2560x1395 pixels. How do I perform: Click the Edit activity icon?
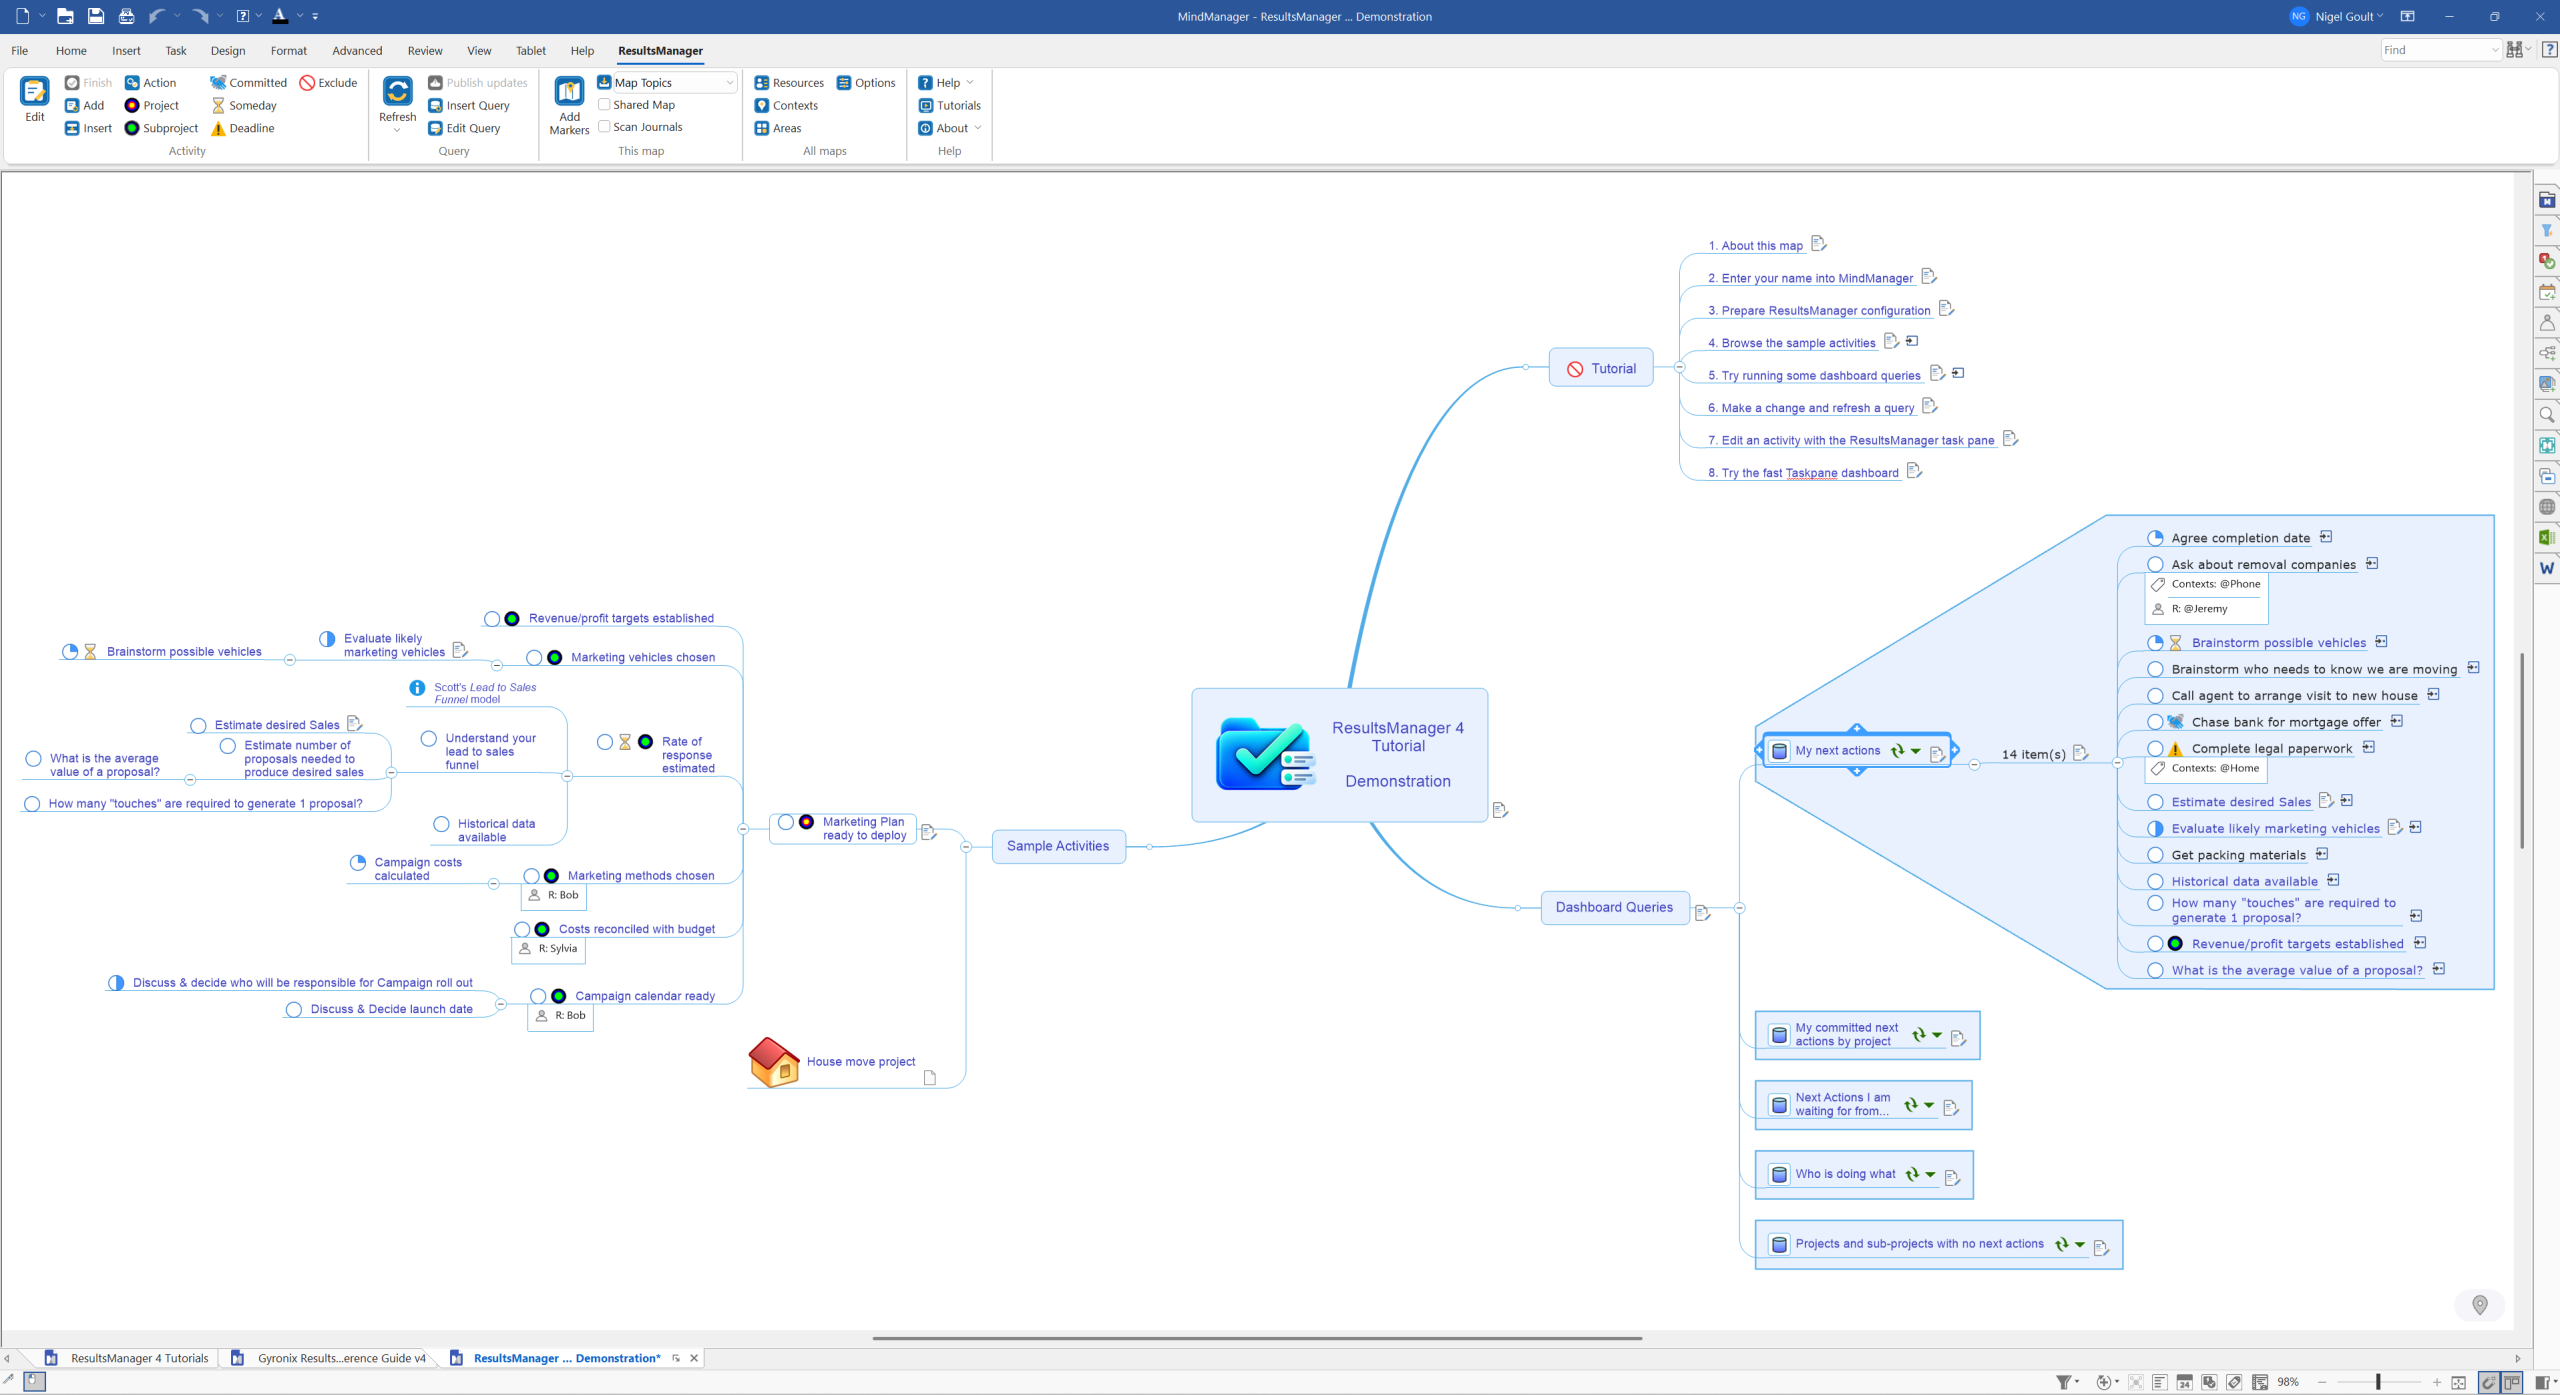[x=34, y=92]
